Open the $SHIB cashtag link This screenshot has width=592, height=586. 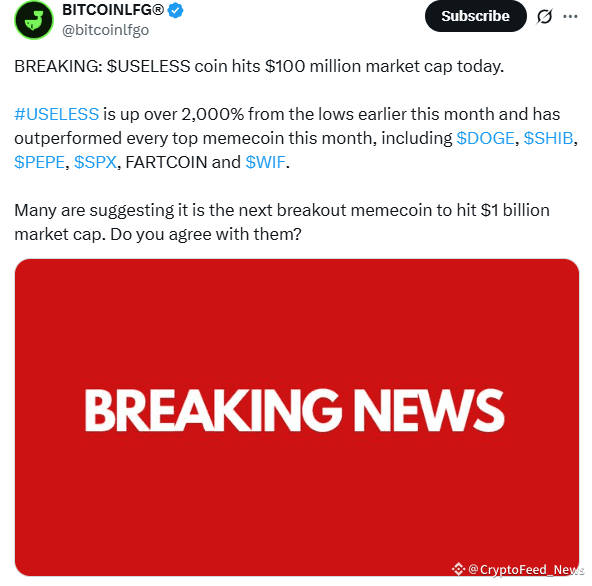548,138
